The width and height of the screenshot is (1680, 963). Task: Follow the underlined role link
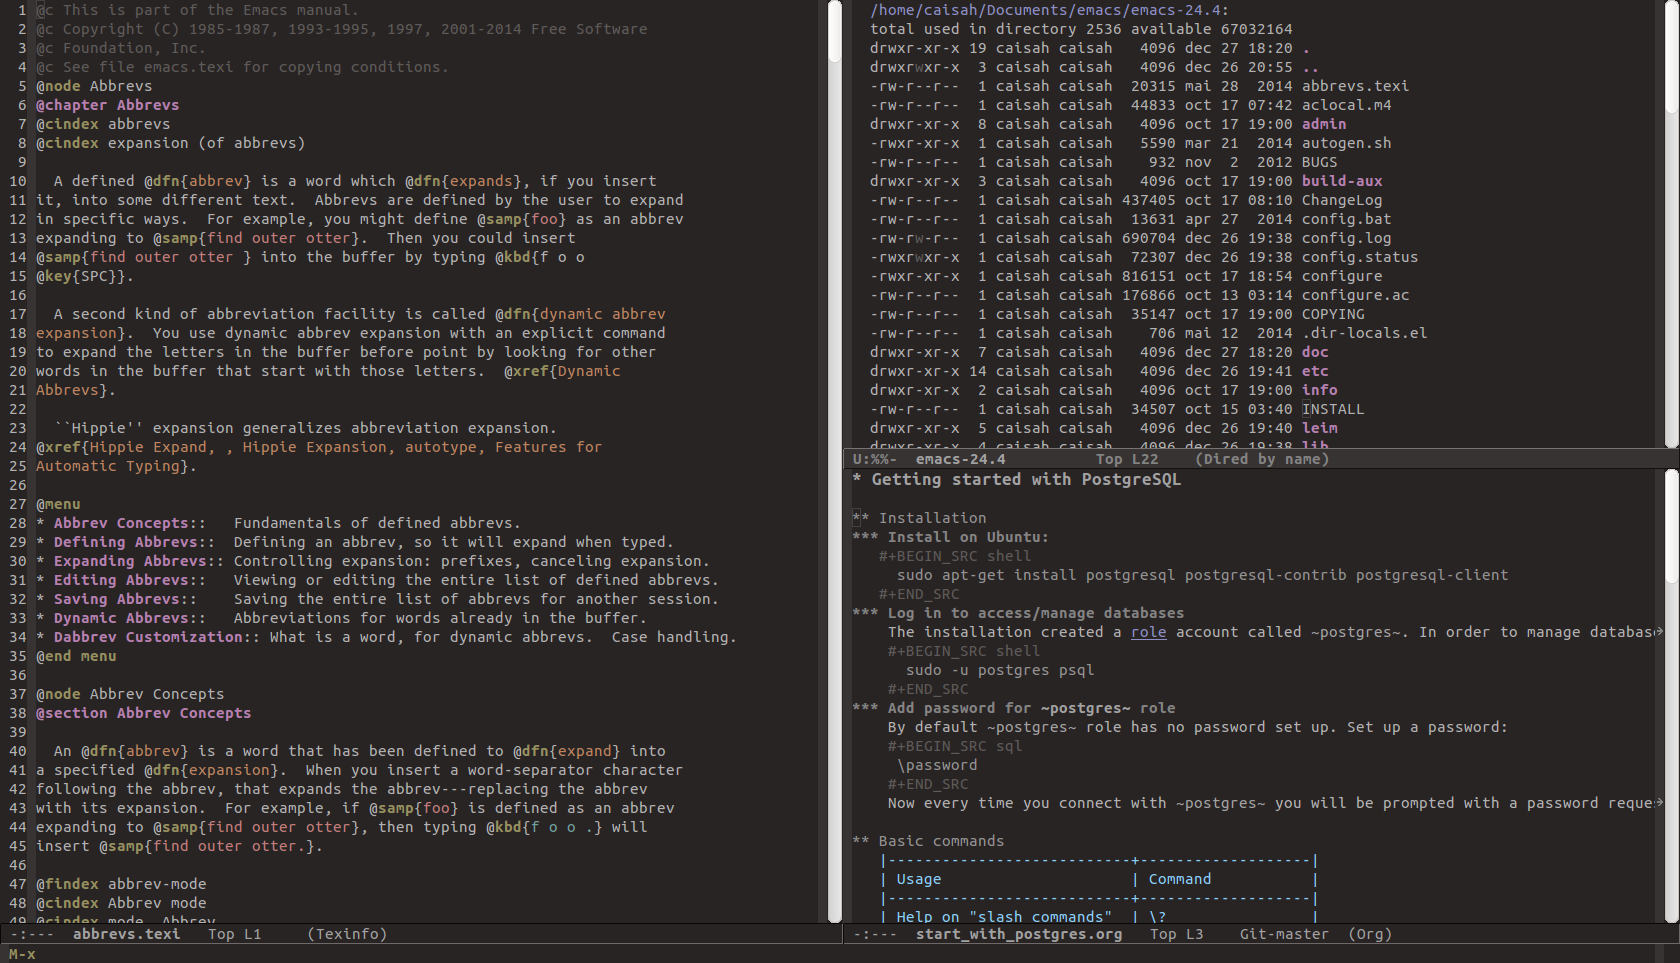point(1148,632)
